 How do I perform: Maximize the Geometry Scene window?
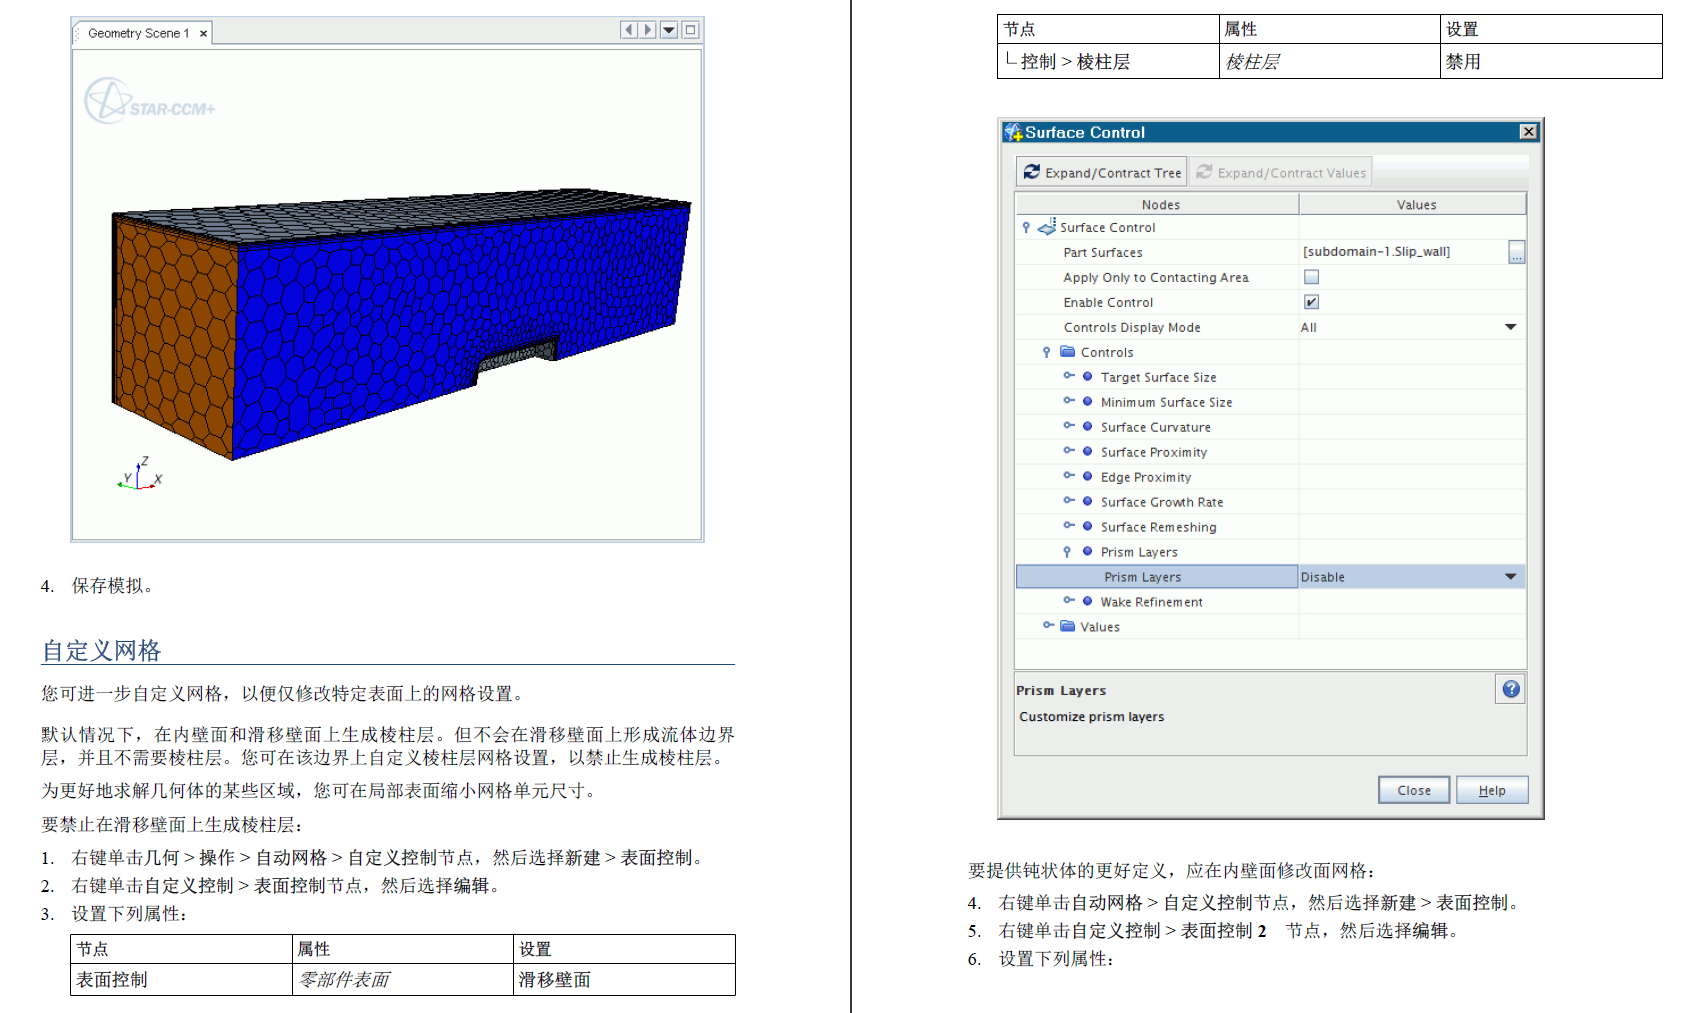(x=690, y=30)
